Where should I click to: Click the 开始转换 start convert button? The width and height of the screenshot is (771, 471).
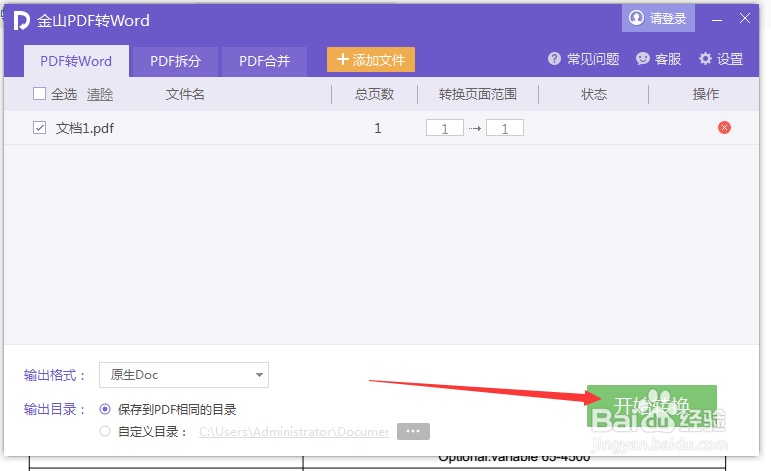point(652,406)
